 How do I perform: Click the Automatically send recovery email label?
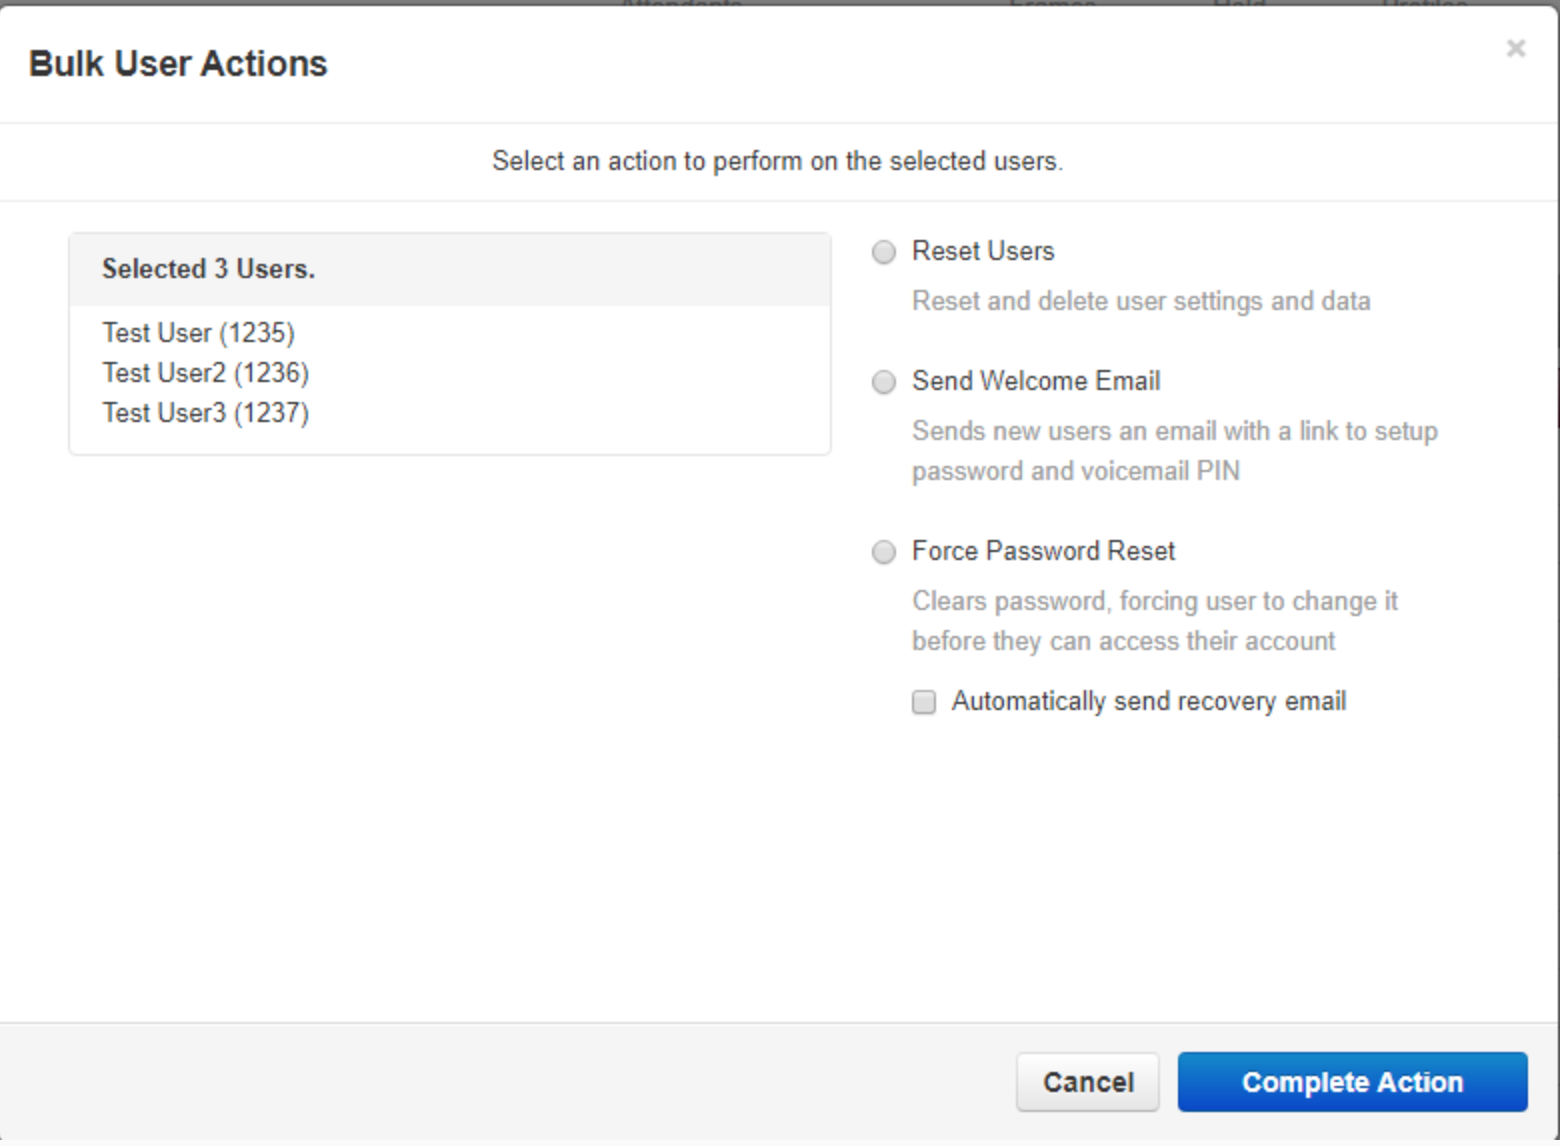[x=1148, y=701]
